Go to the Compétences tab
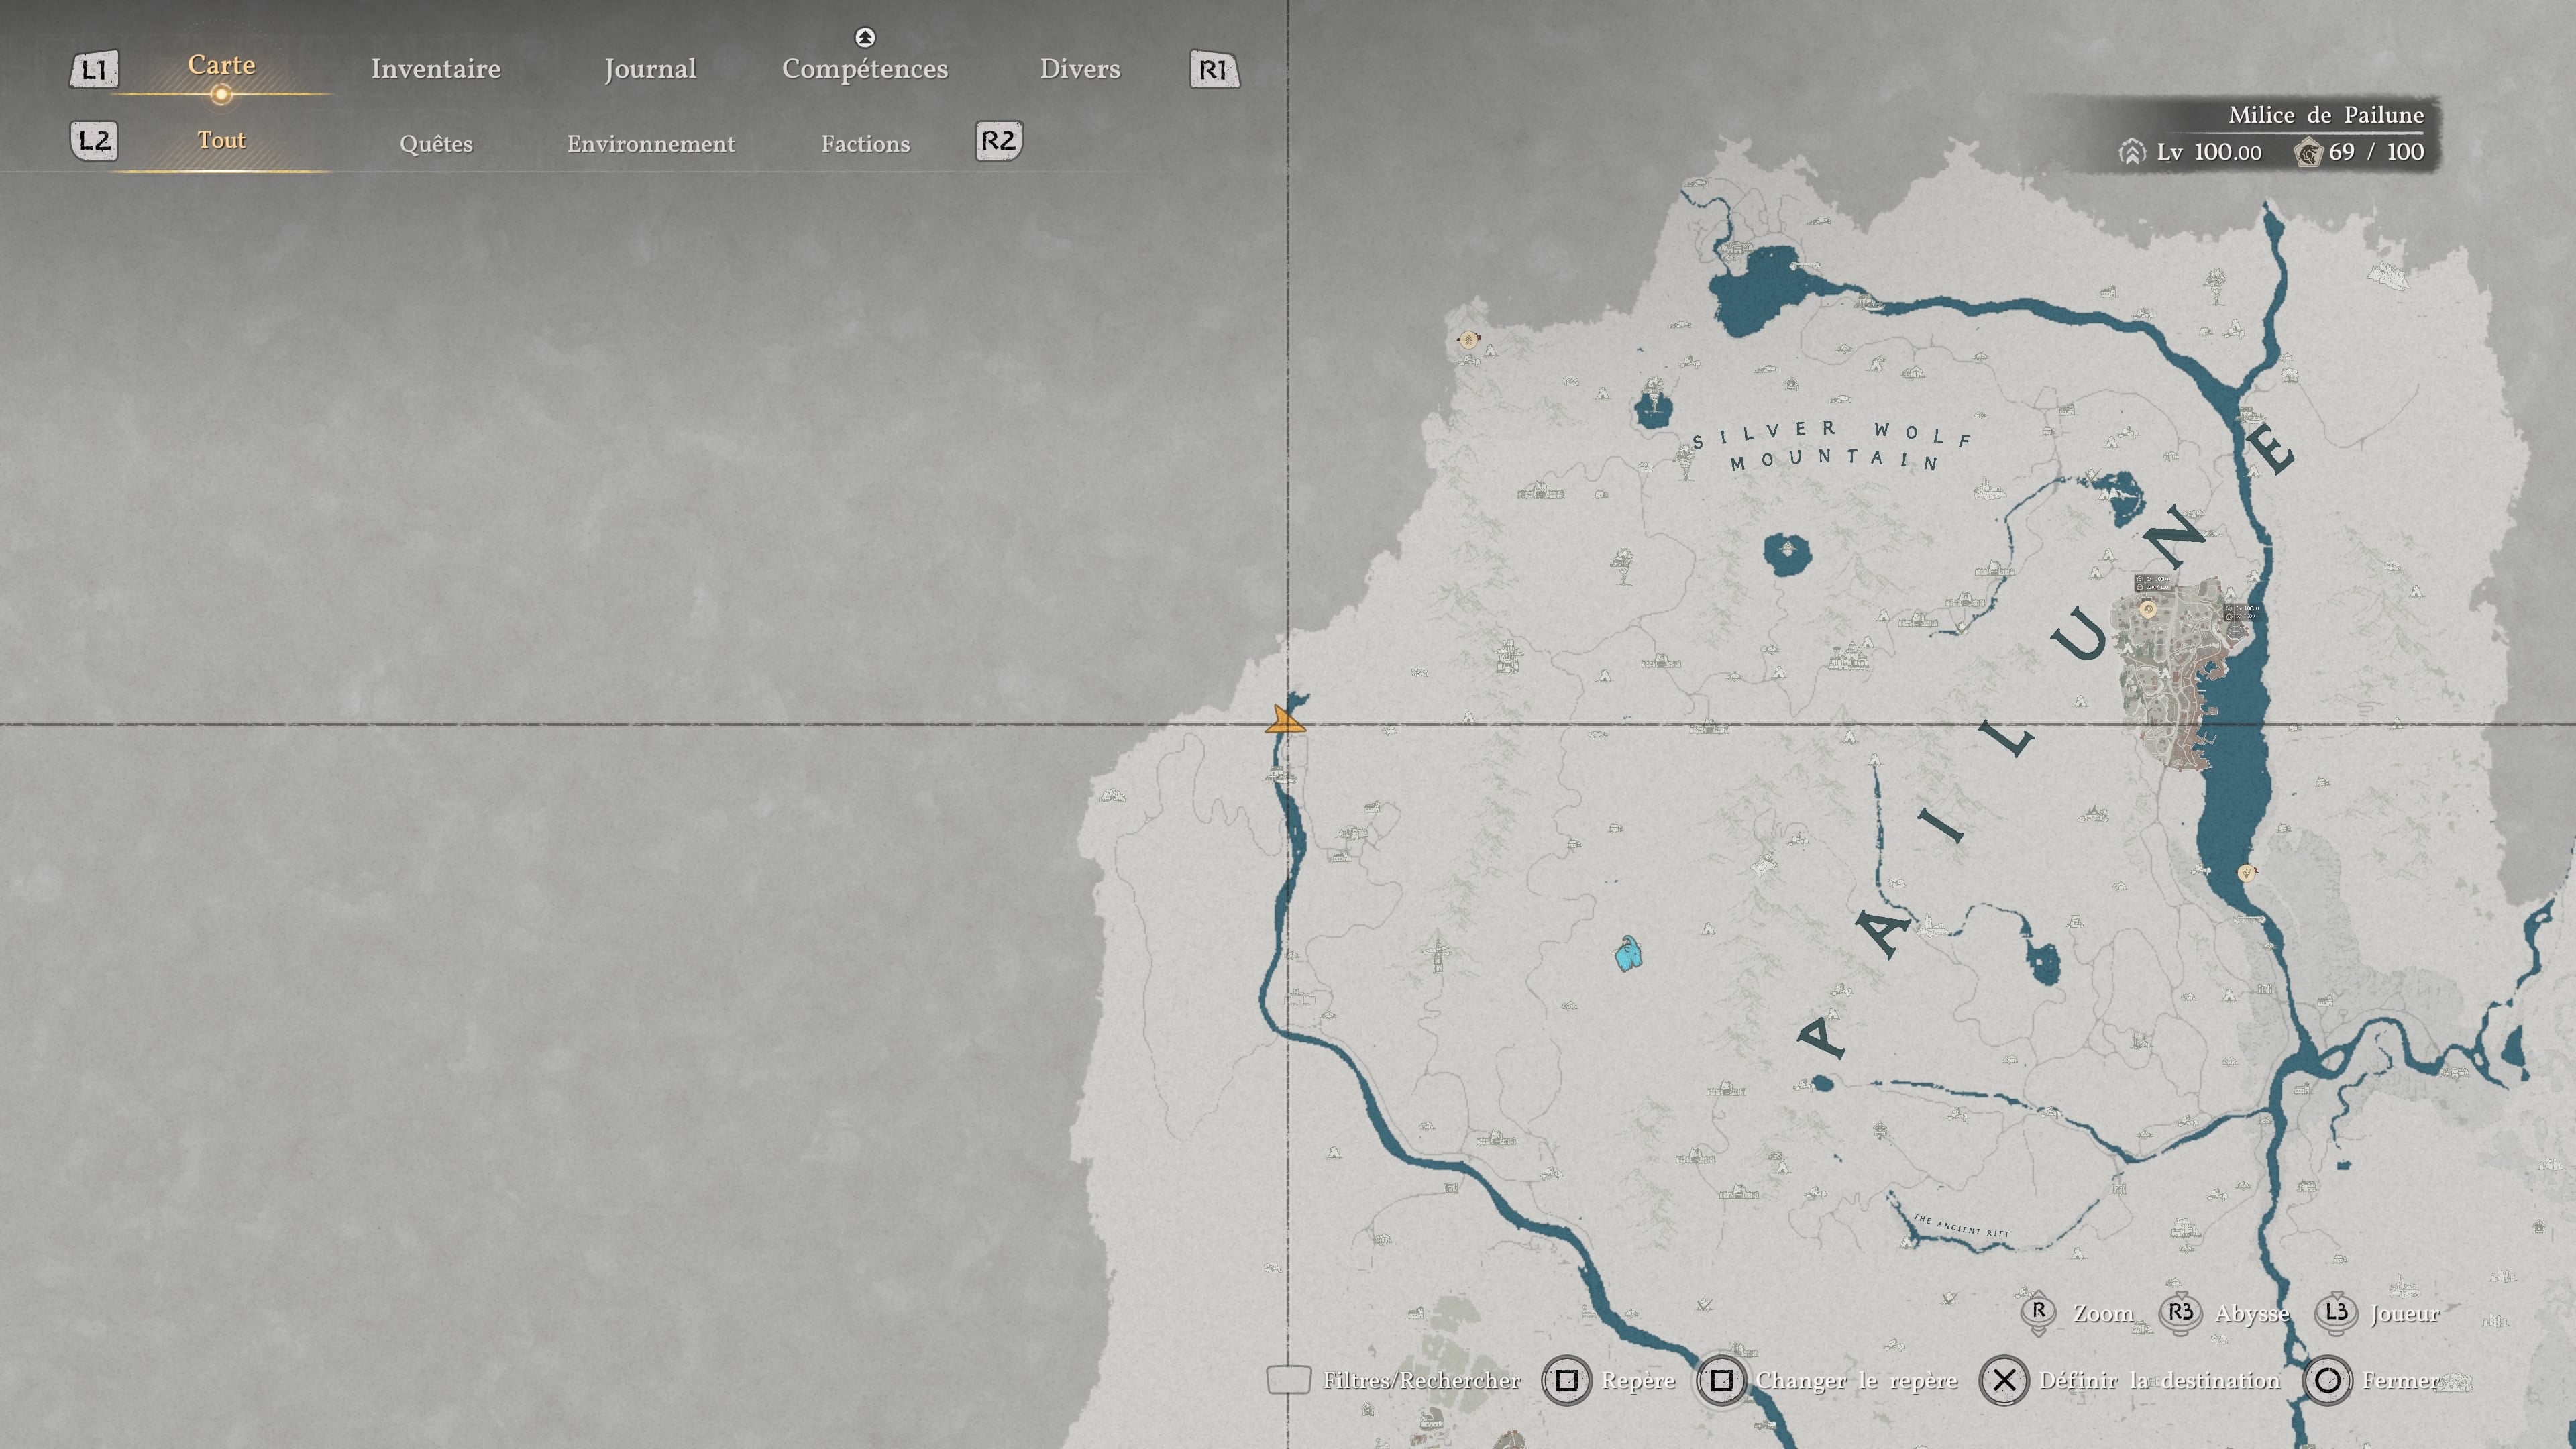2576x1449 pixels. 865,69
